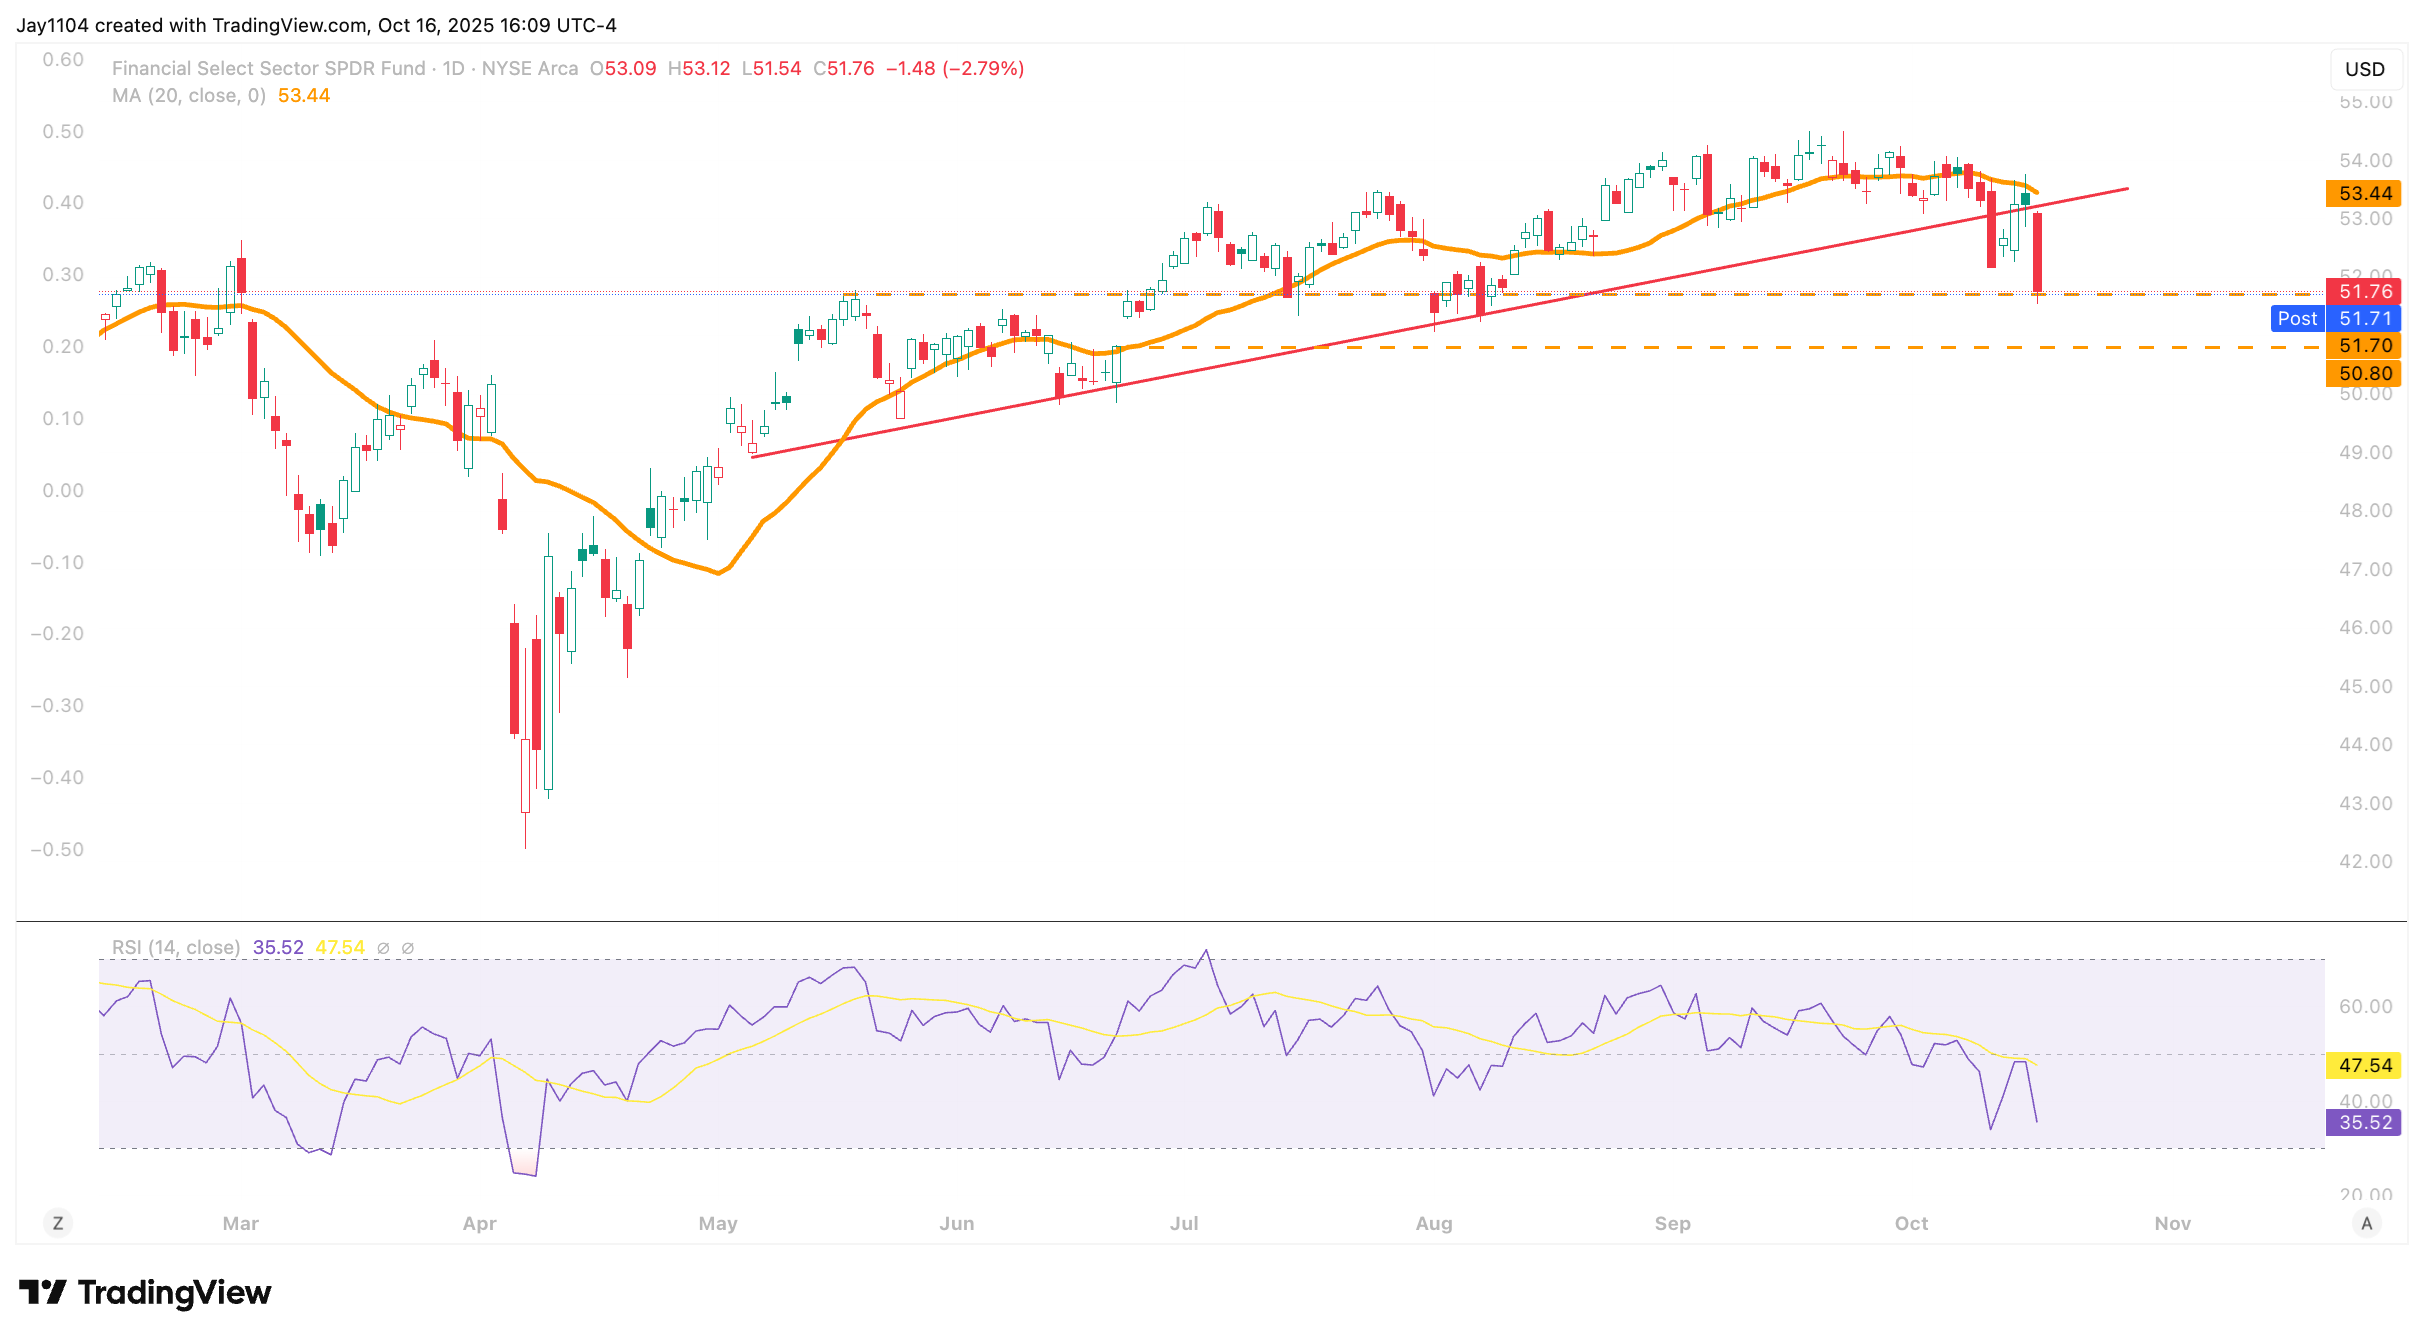2424x1340 pixels.
Task: Click the orange 53.44 MA price label
Action: pyautogui.click(x=2364, y=193)
